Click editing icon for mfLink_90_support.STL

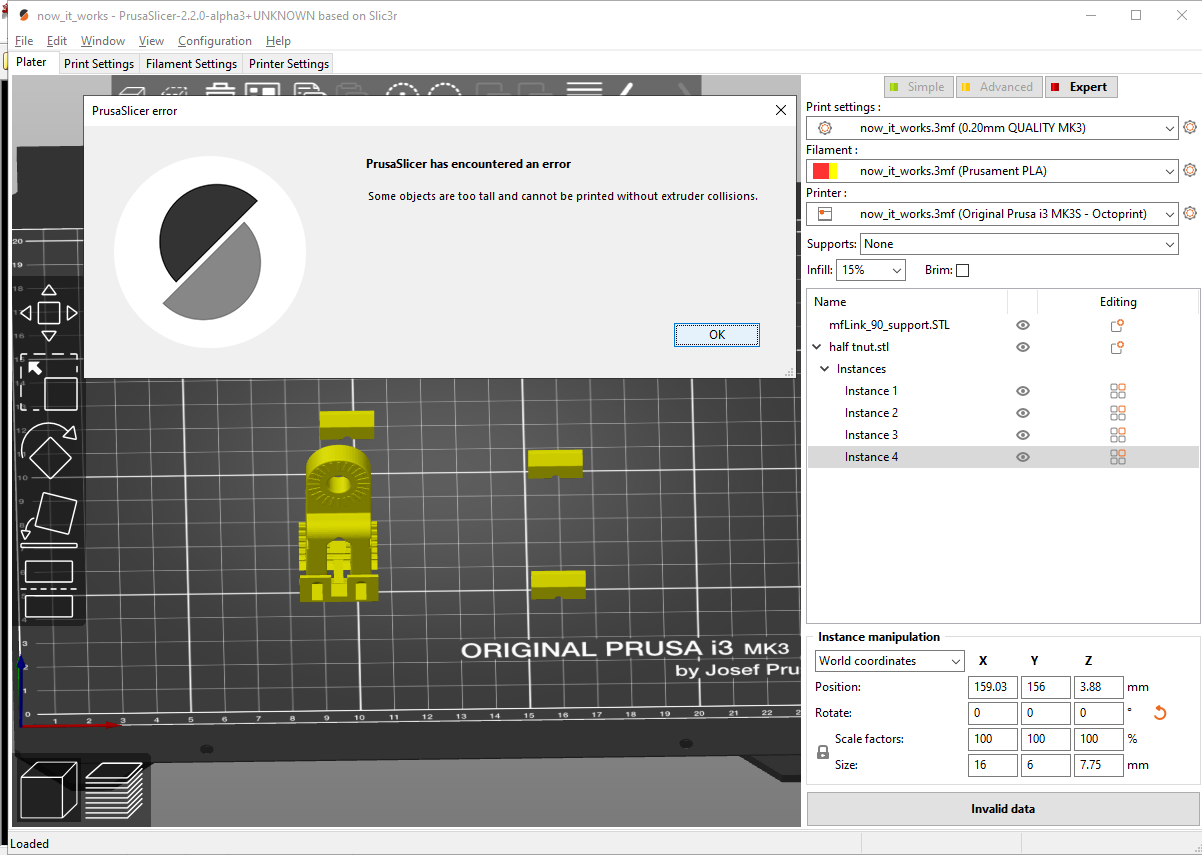coord(1117,325)
